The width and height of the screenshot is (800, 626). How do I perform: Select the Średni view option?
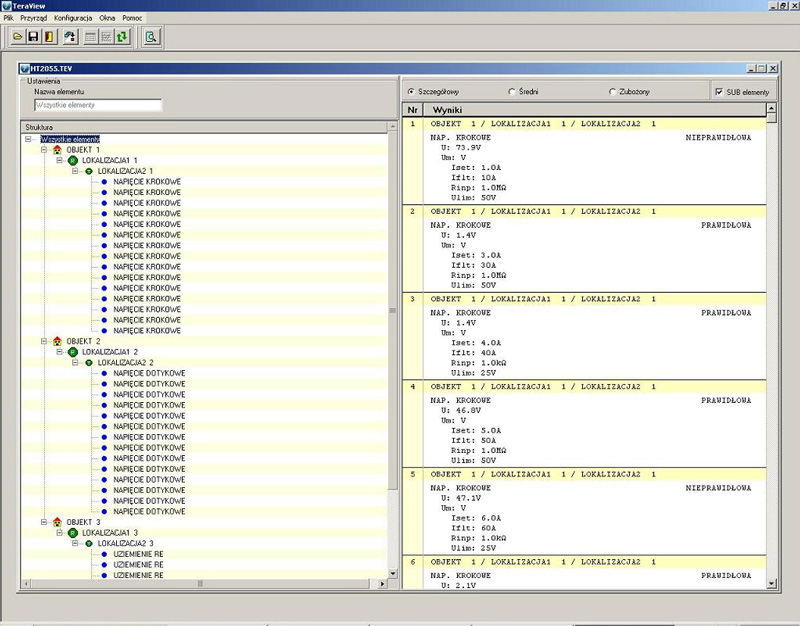[511, 91]
